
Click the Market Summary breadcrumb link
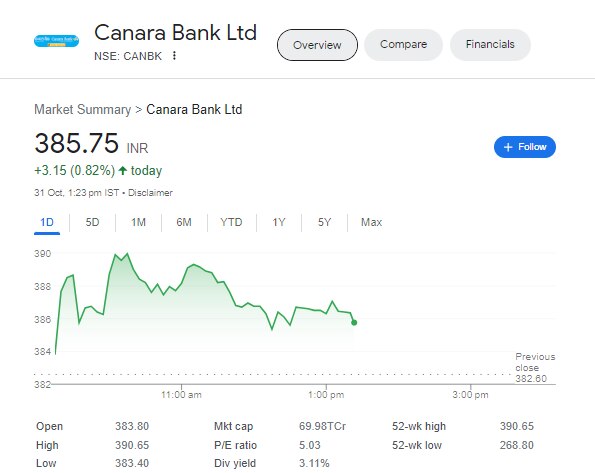(82, 110)
